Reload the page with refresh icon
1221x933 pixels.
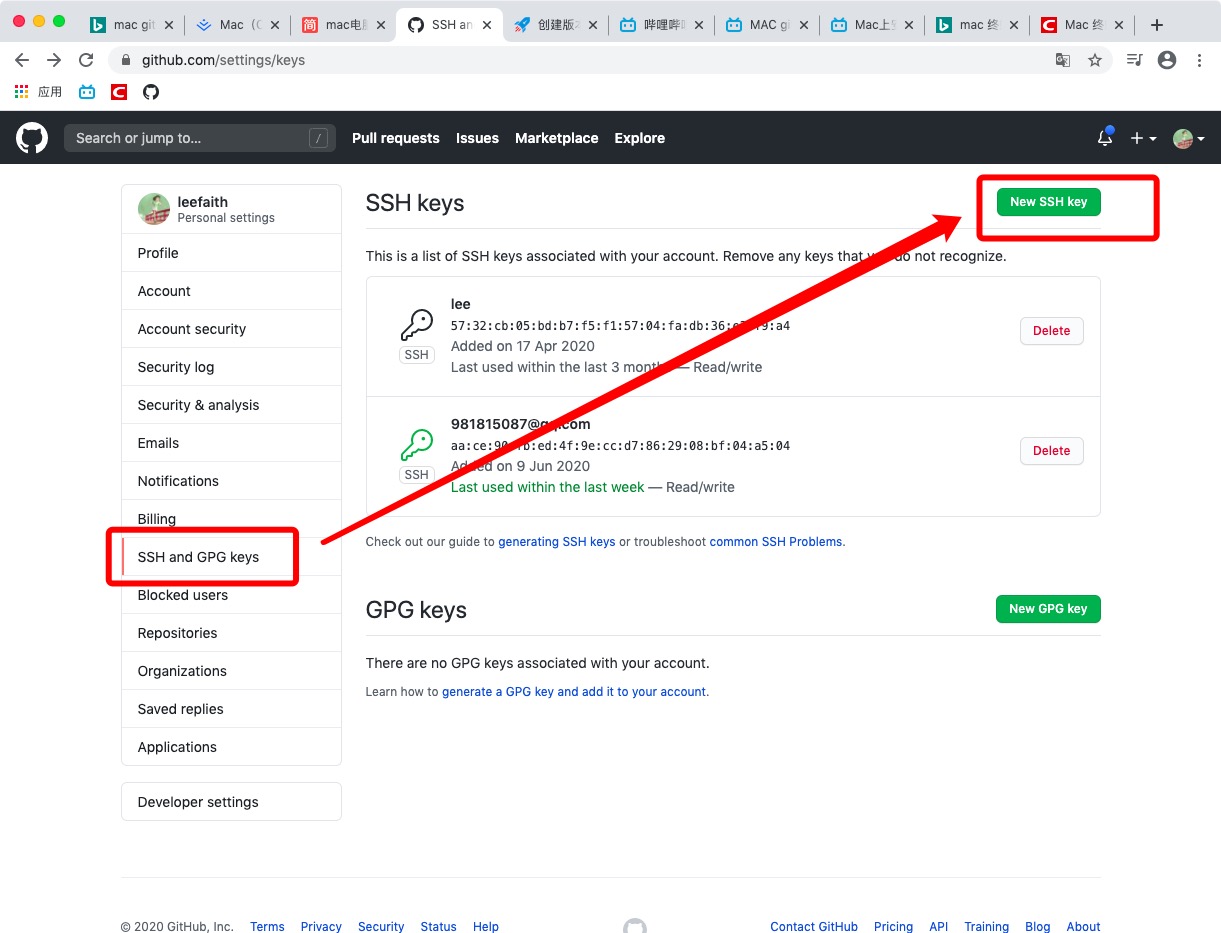[x=86, y=60]
